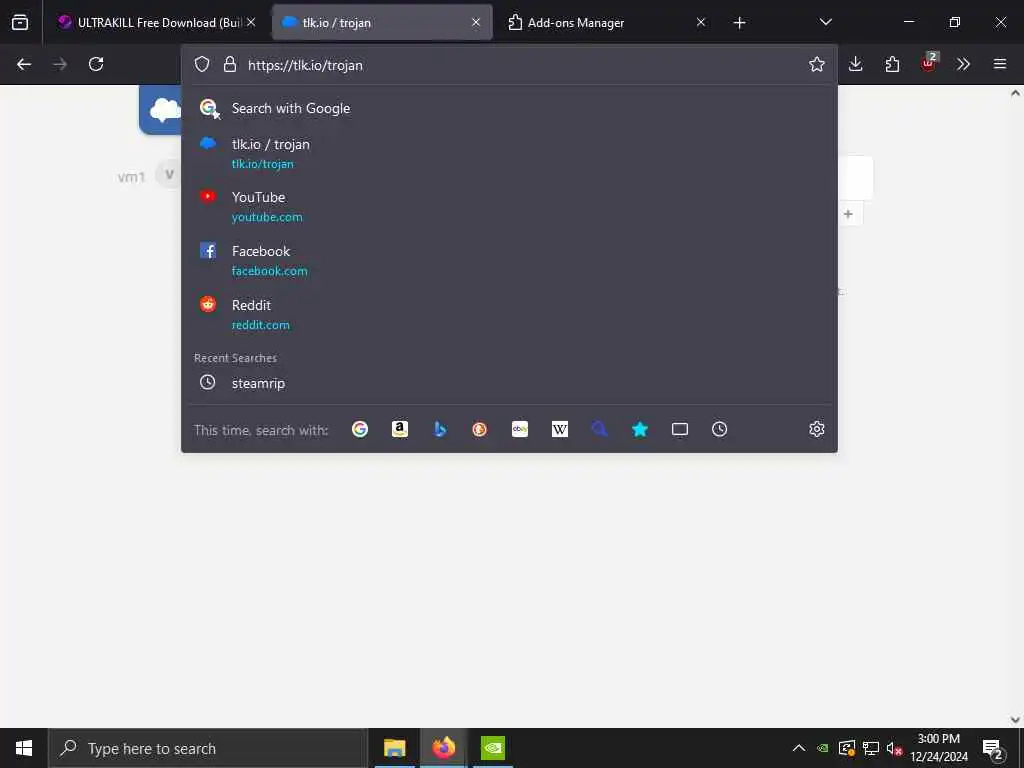Open Firefox View recent browsing icon
This screenshot has width=1024, height=768.
[x=20, y=22]
